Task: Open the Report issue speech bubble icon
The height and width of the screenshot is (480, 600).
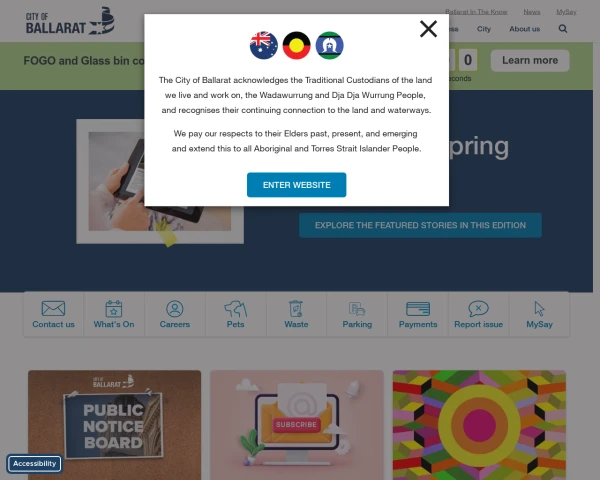Action: (478, 309)
